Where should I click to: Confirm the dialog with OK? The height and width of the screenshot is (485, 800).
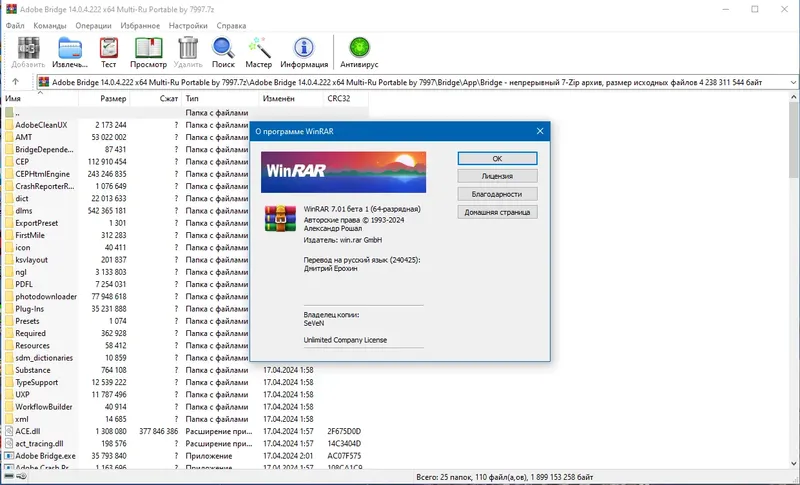click(x=497, y=159)
